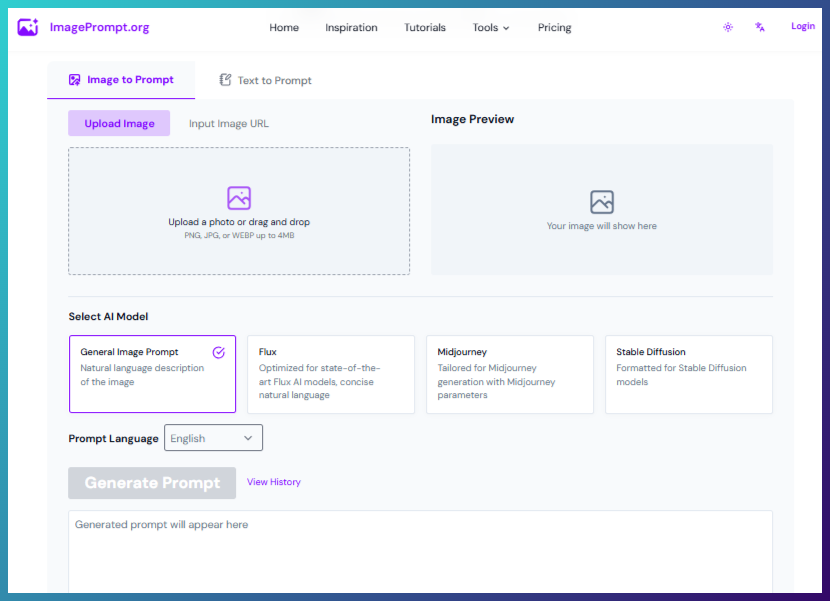Click the Generate Prompt button
This screenshot has height=601, width=830.
(x=152, y=483)
